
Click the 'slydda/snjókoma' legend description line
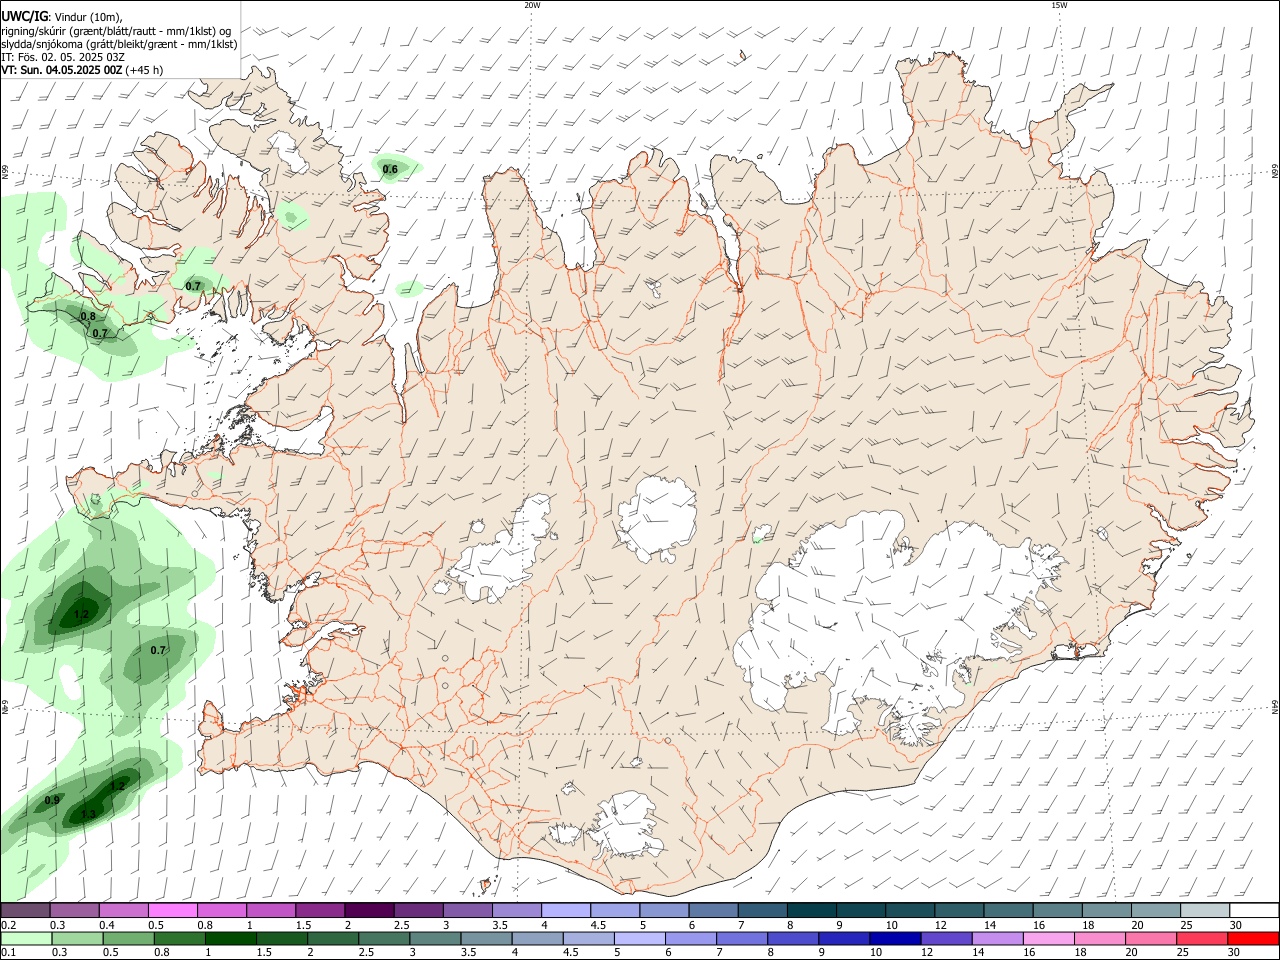pos(119,44)
